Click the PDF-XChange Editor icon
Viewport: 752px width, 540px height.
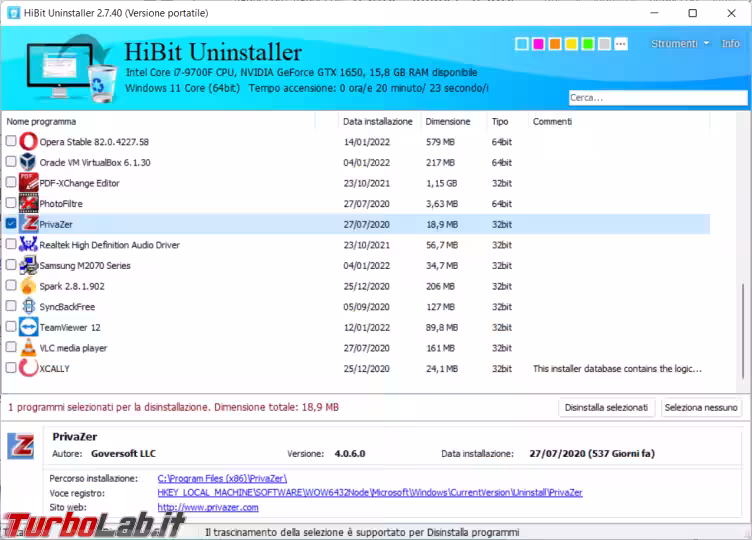coord(28,183)
